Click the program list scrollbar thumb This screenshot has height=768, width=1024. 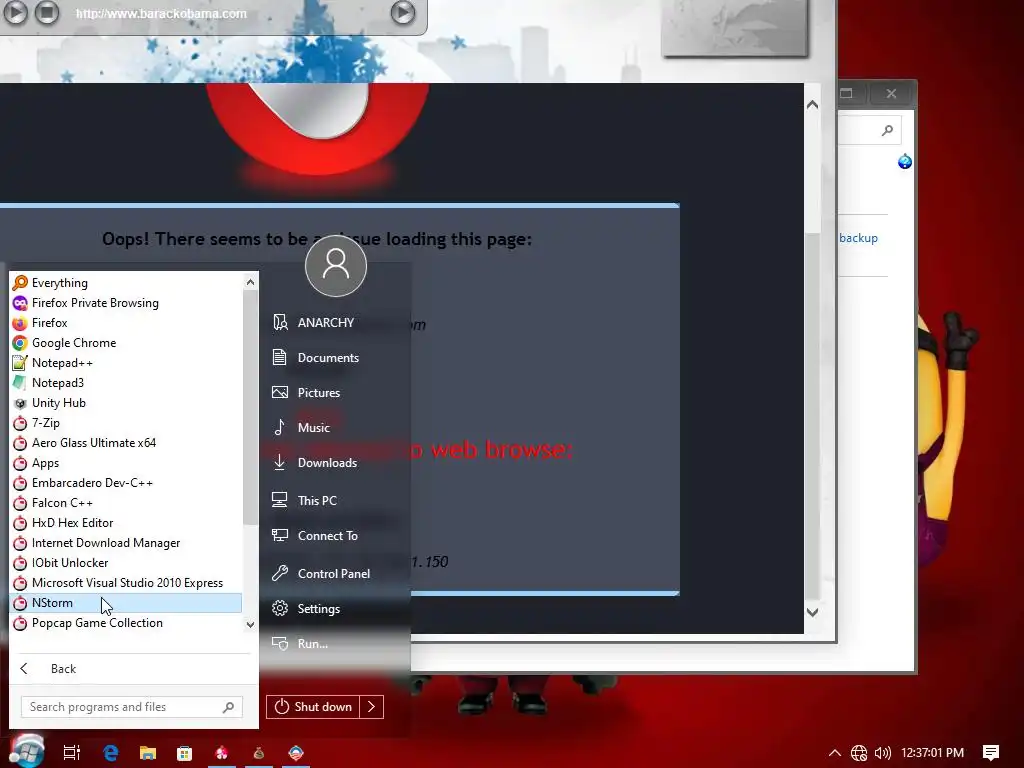click(x=250, y=408)
